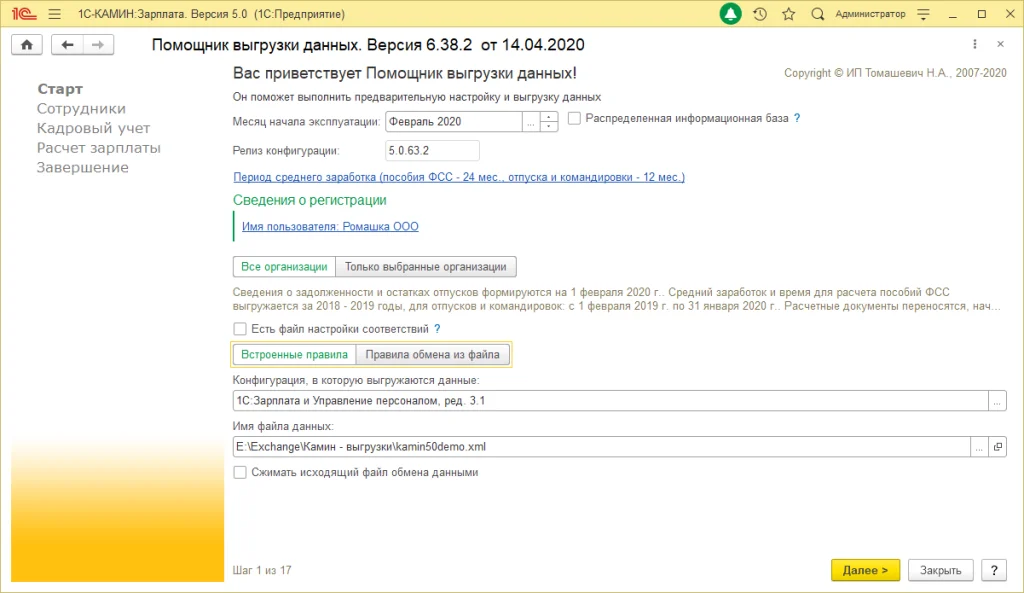Image resolution: width=1024 pixels, height=593 pixels.
Task: Open the month picker ellipsis button
Action: point(531,122)
